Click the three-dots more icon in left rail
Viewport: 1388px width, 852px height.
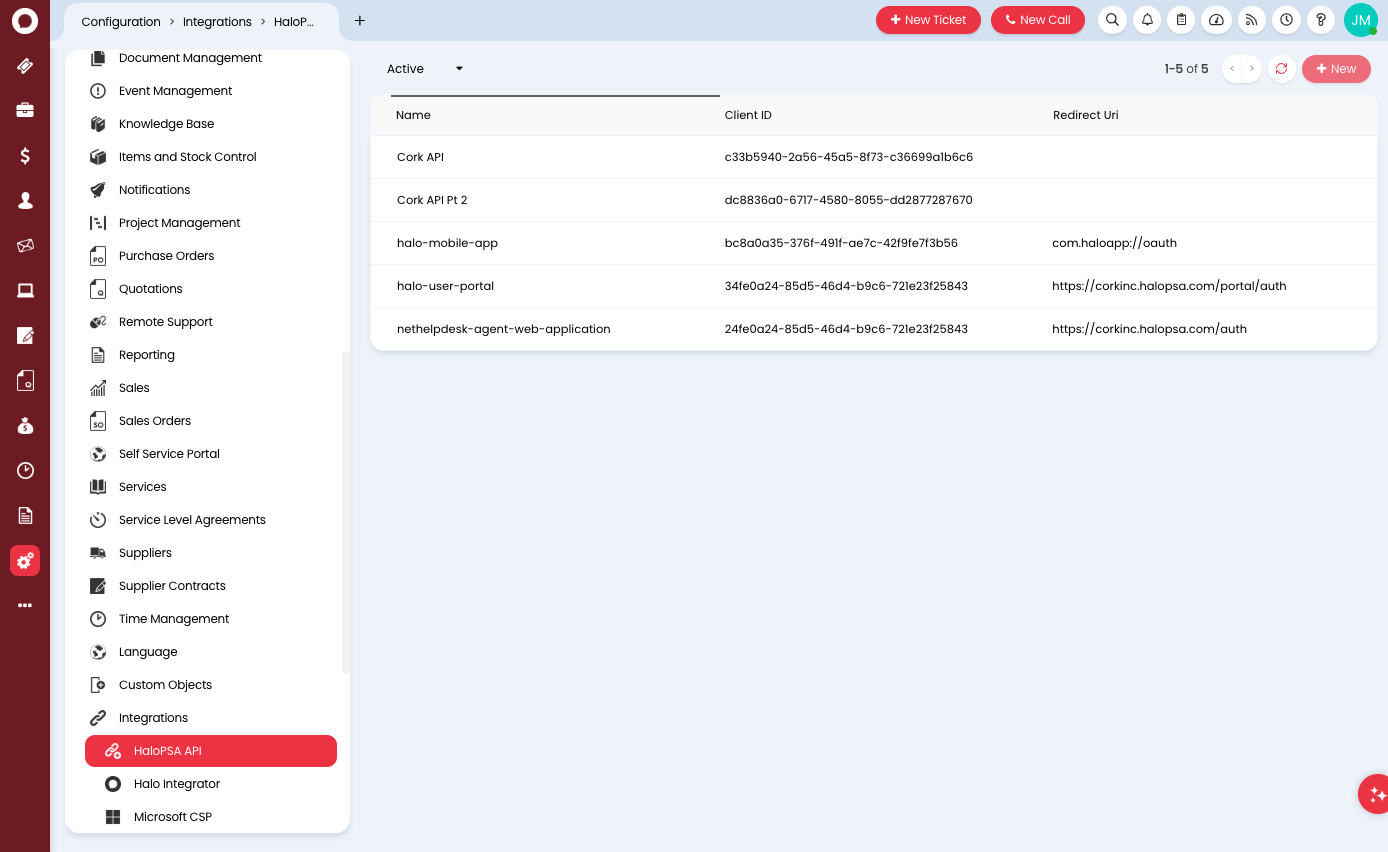[x=25, y=605]
